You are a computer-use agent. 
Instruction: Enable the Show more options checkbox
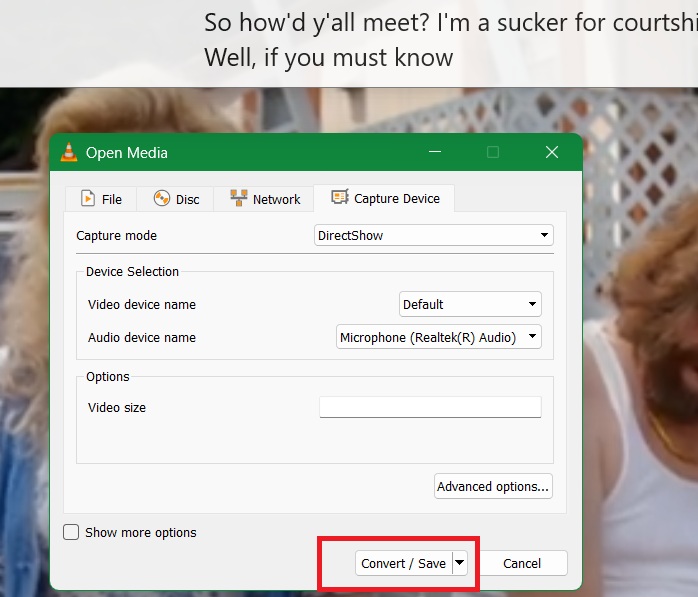tap(71, 533)
